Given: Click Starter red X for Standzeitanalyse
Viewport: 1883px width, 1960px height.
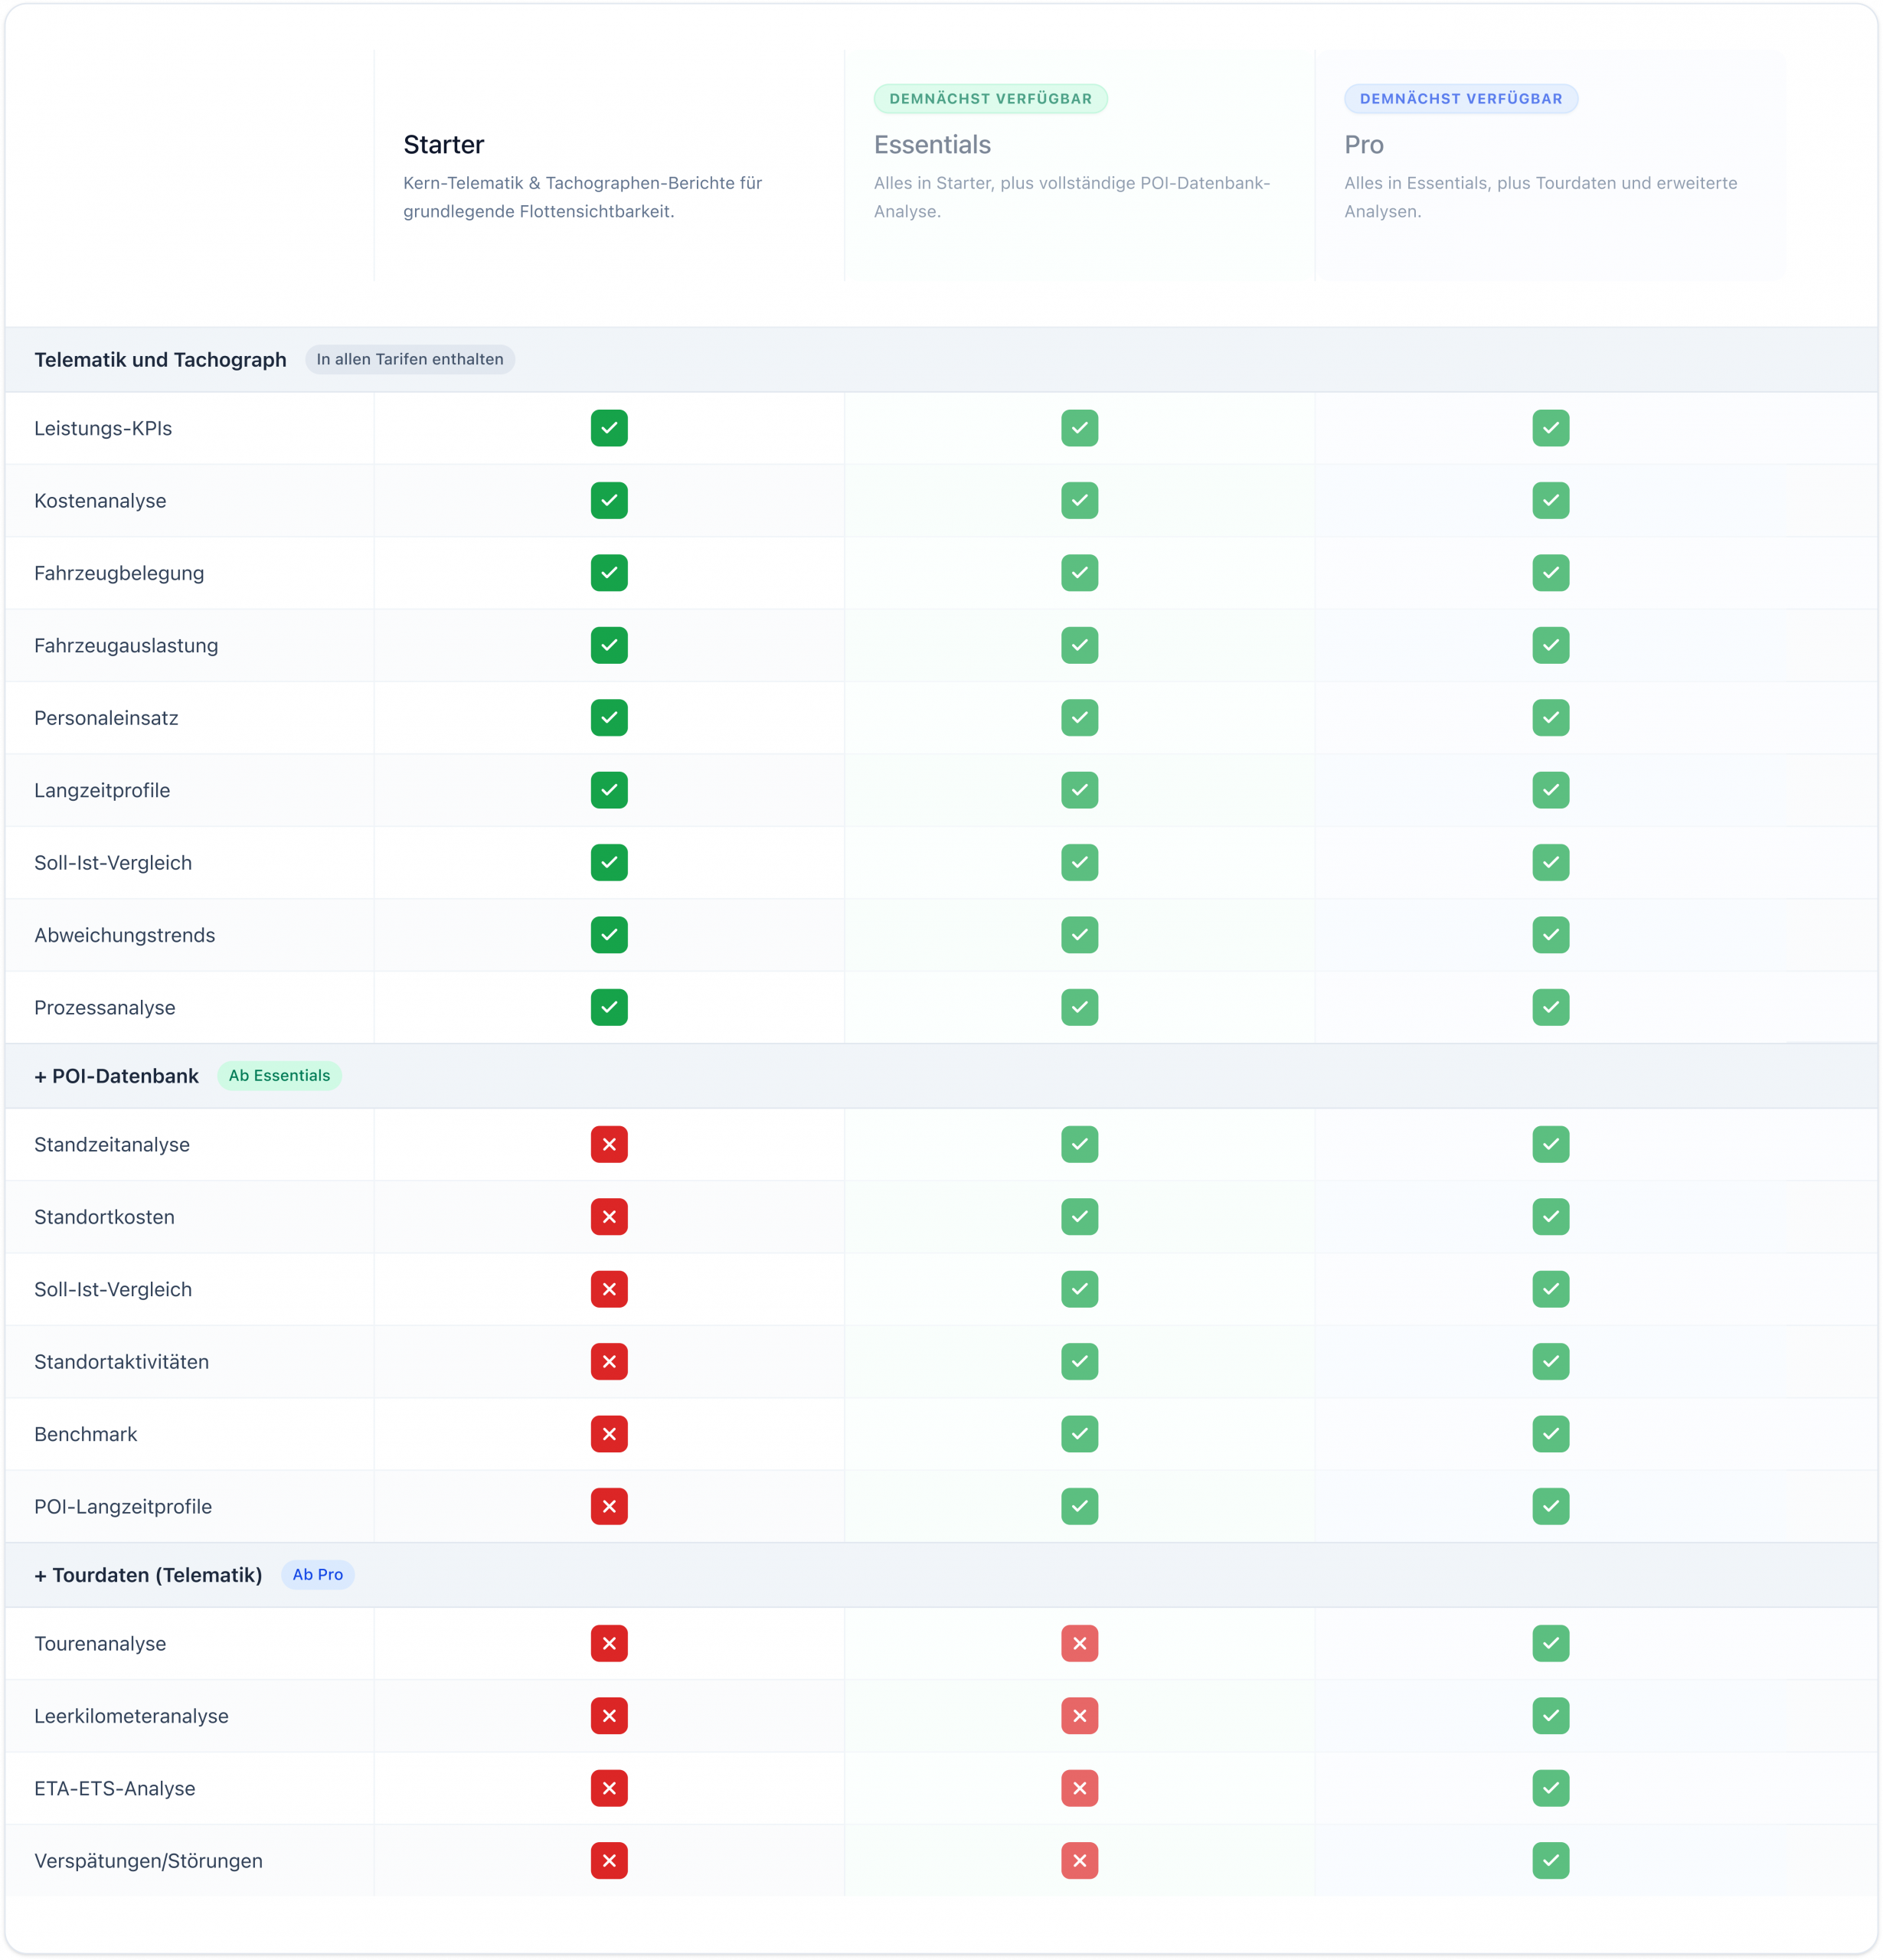Looking at the screenshot, I should (x=609, y=1144).
